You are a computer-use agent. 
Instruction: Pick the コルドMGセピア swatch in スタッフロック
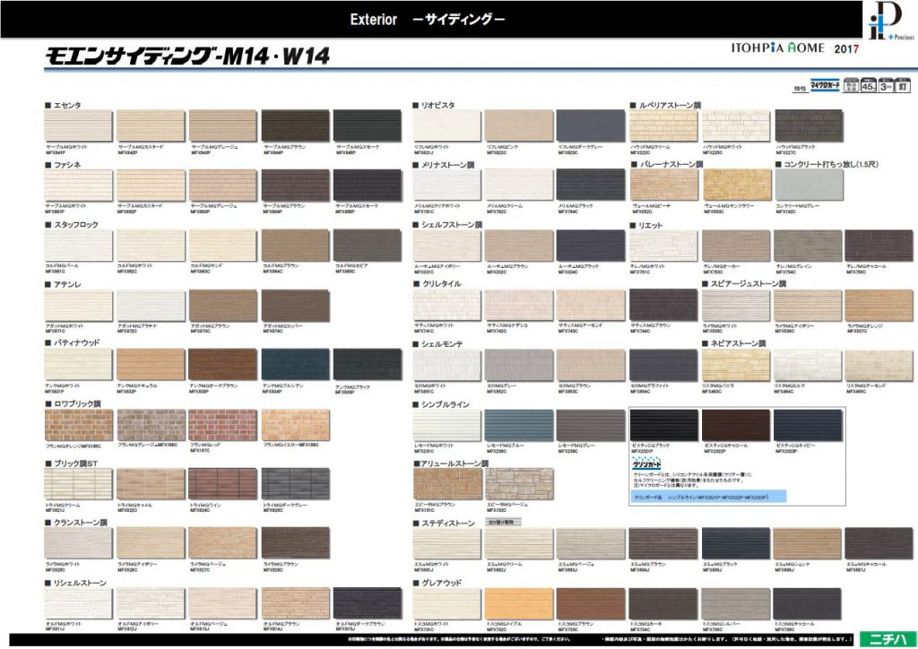pyautogui.click(x=367, y=245)
